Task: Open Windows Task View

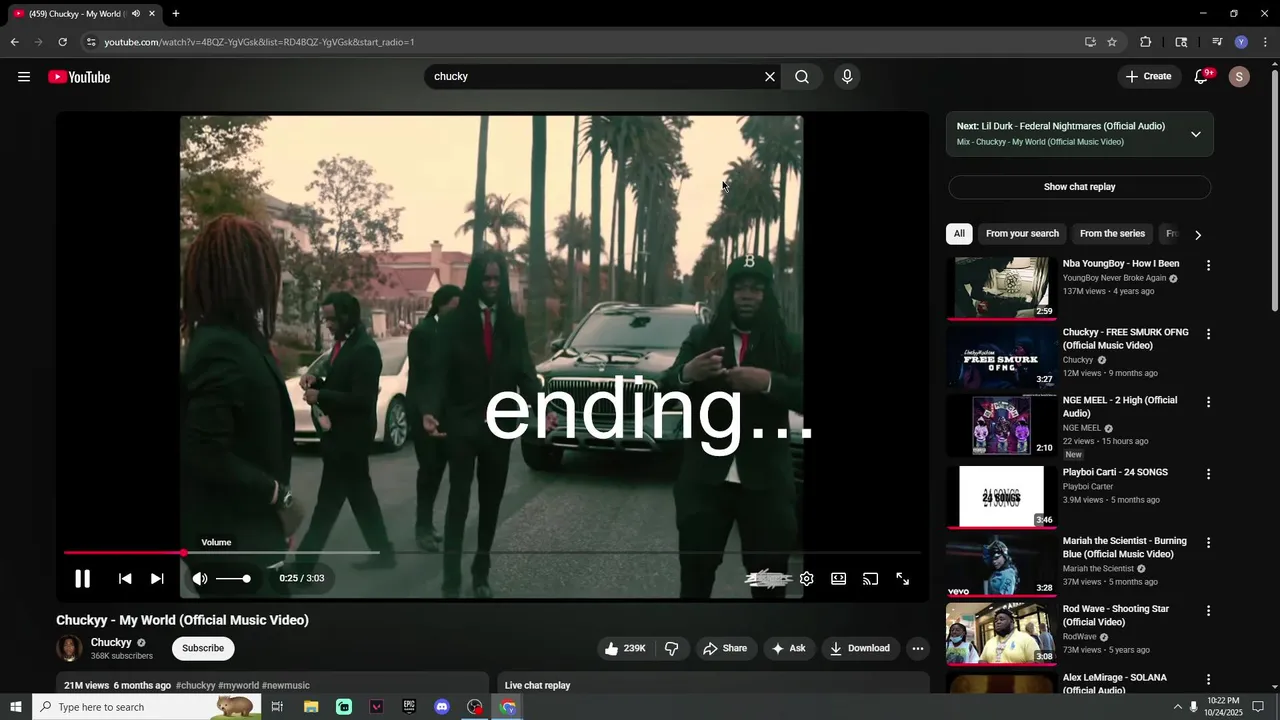Action: (277, 707)
